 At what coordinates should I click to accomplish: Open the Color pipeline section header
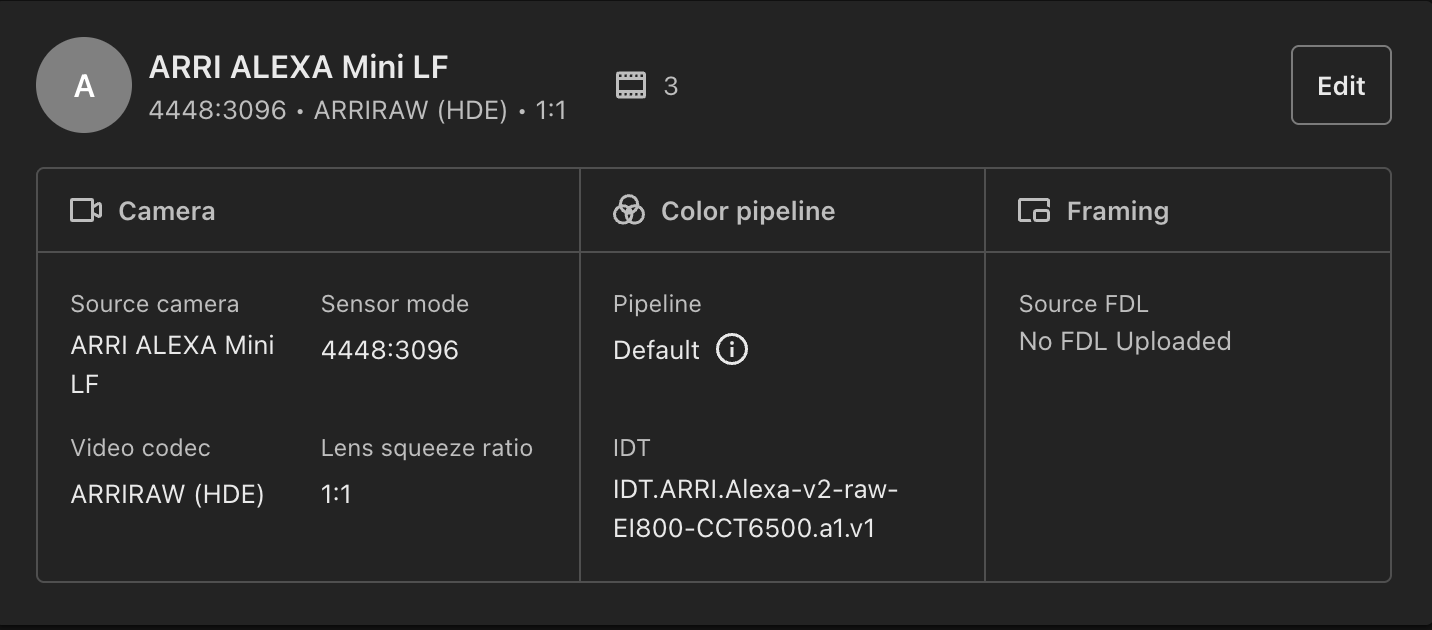pyautogui.click(x=782, y=210)
